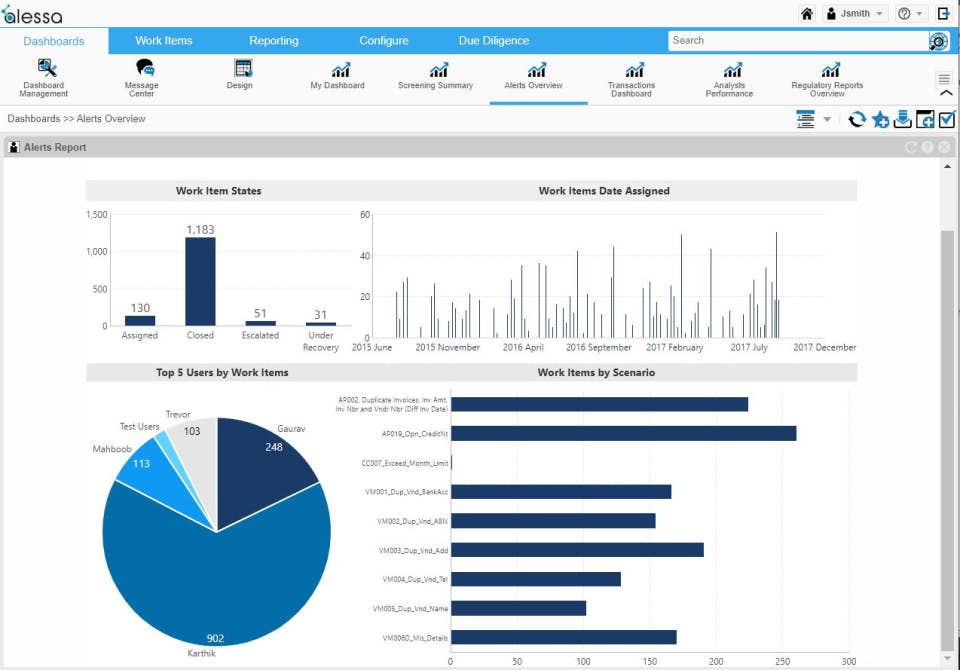Click the Escalated bar showing 51
This screenshot has width=960, height=670.
260,323
